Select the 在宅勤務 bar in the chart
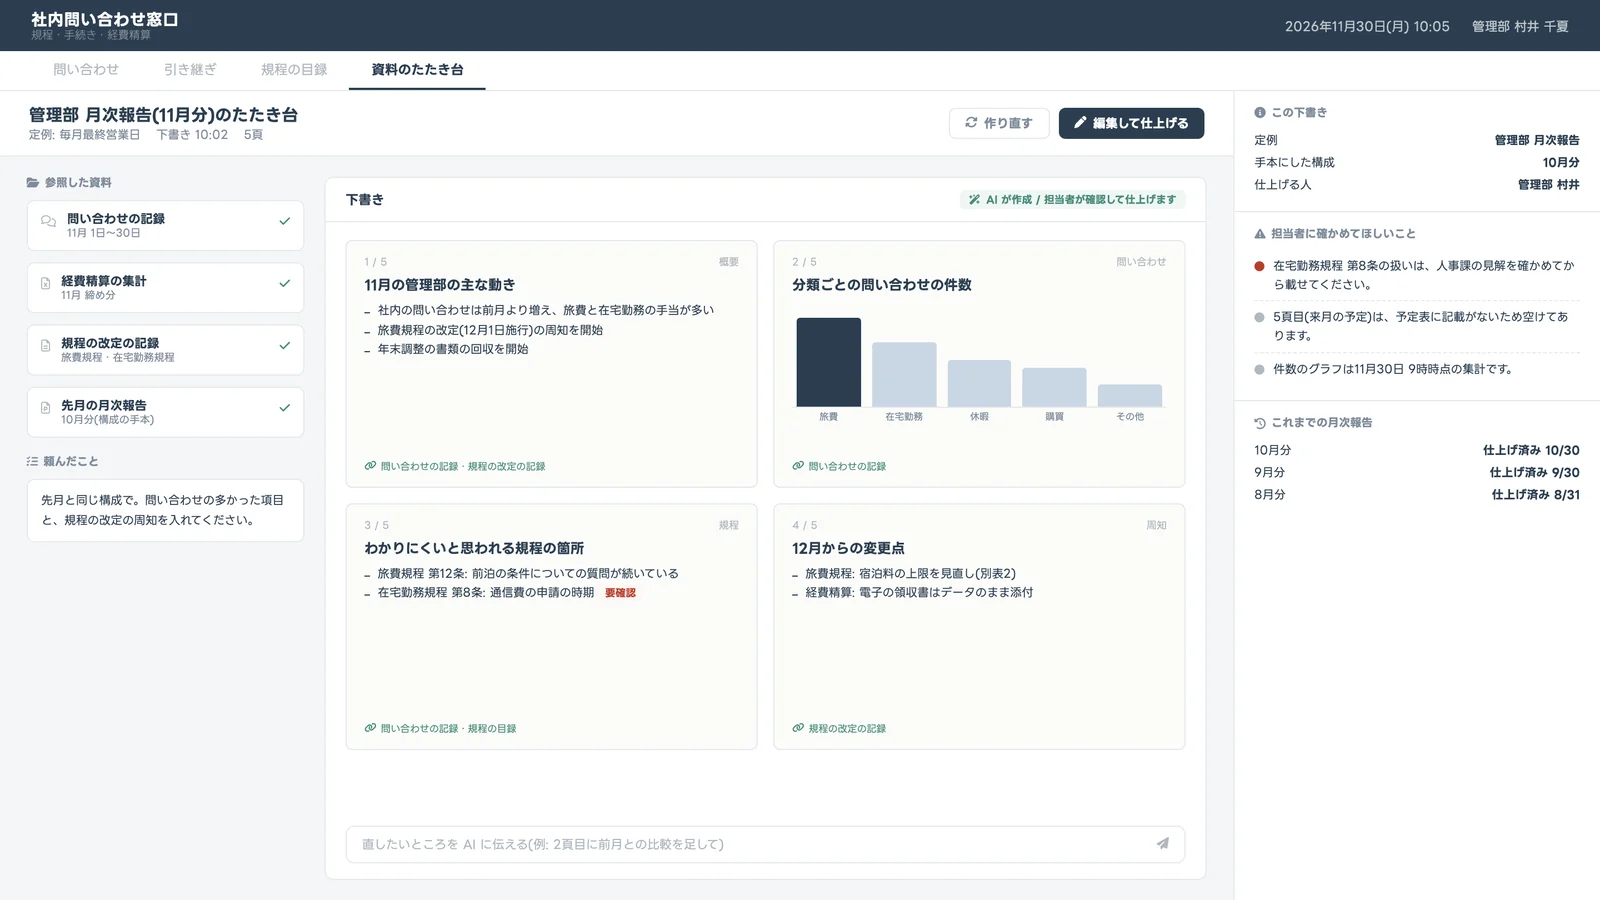Viewport: 1600px width, 900px height. pyautogui.click(x=904, y=375)
